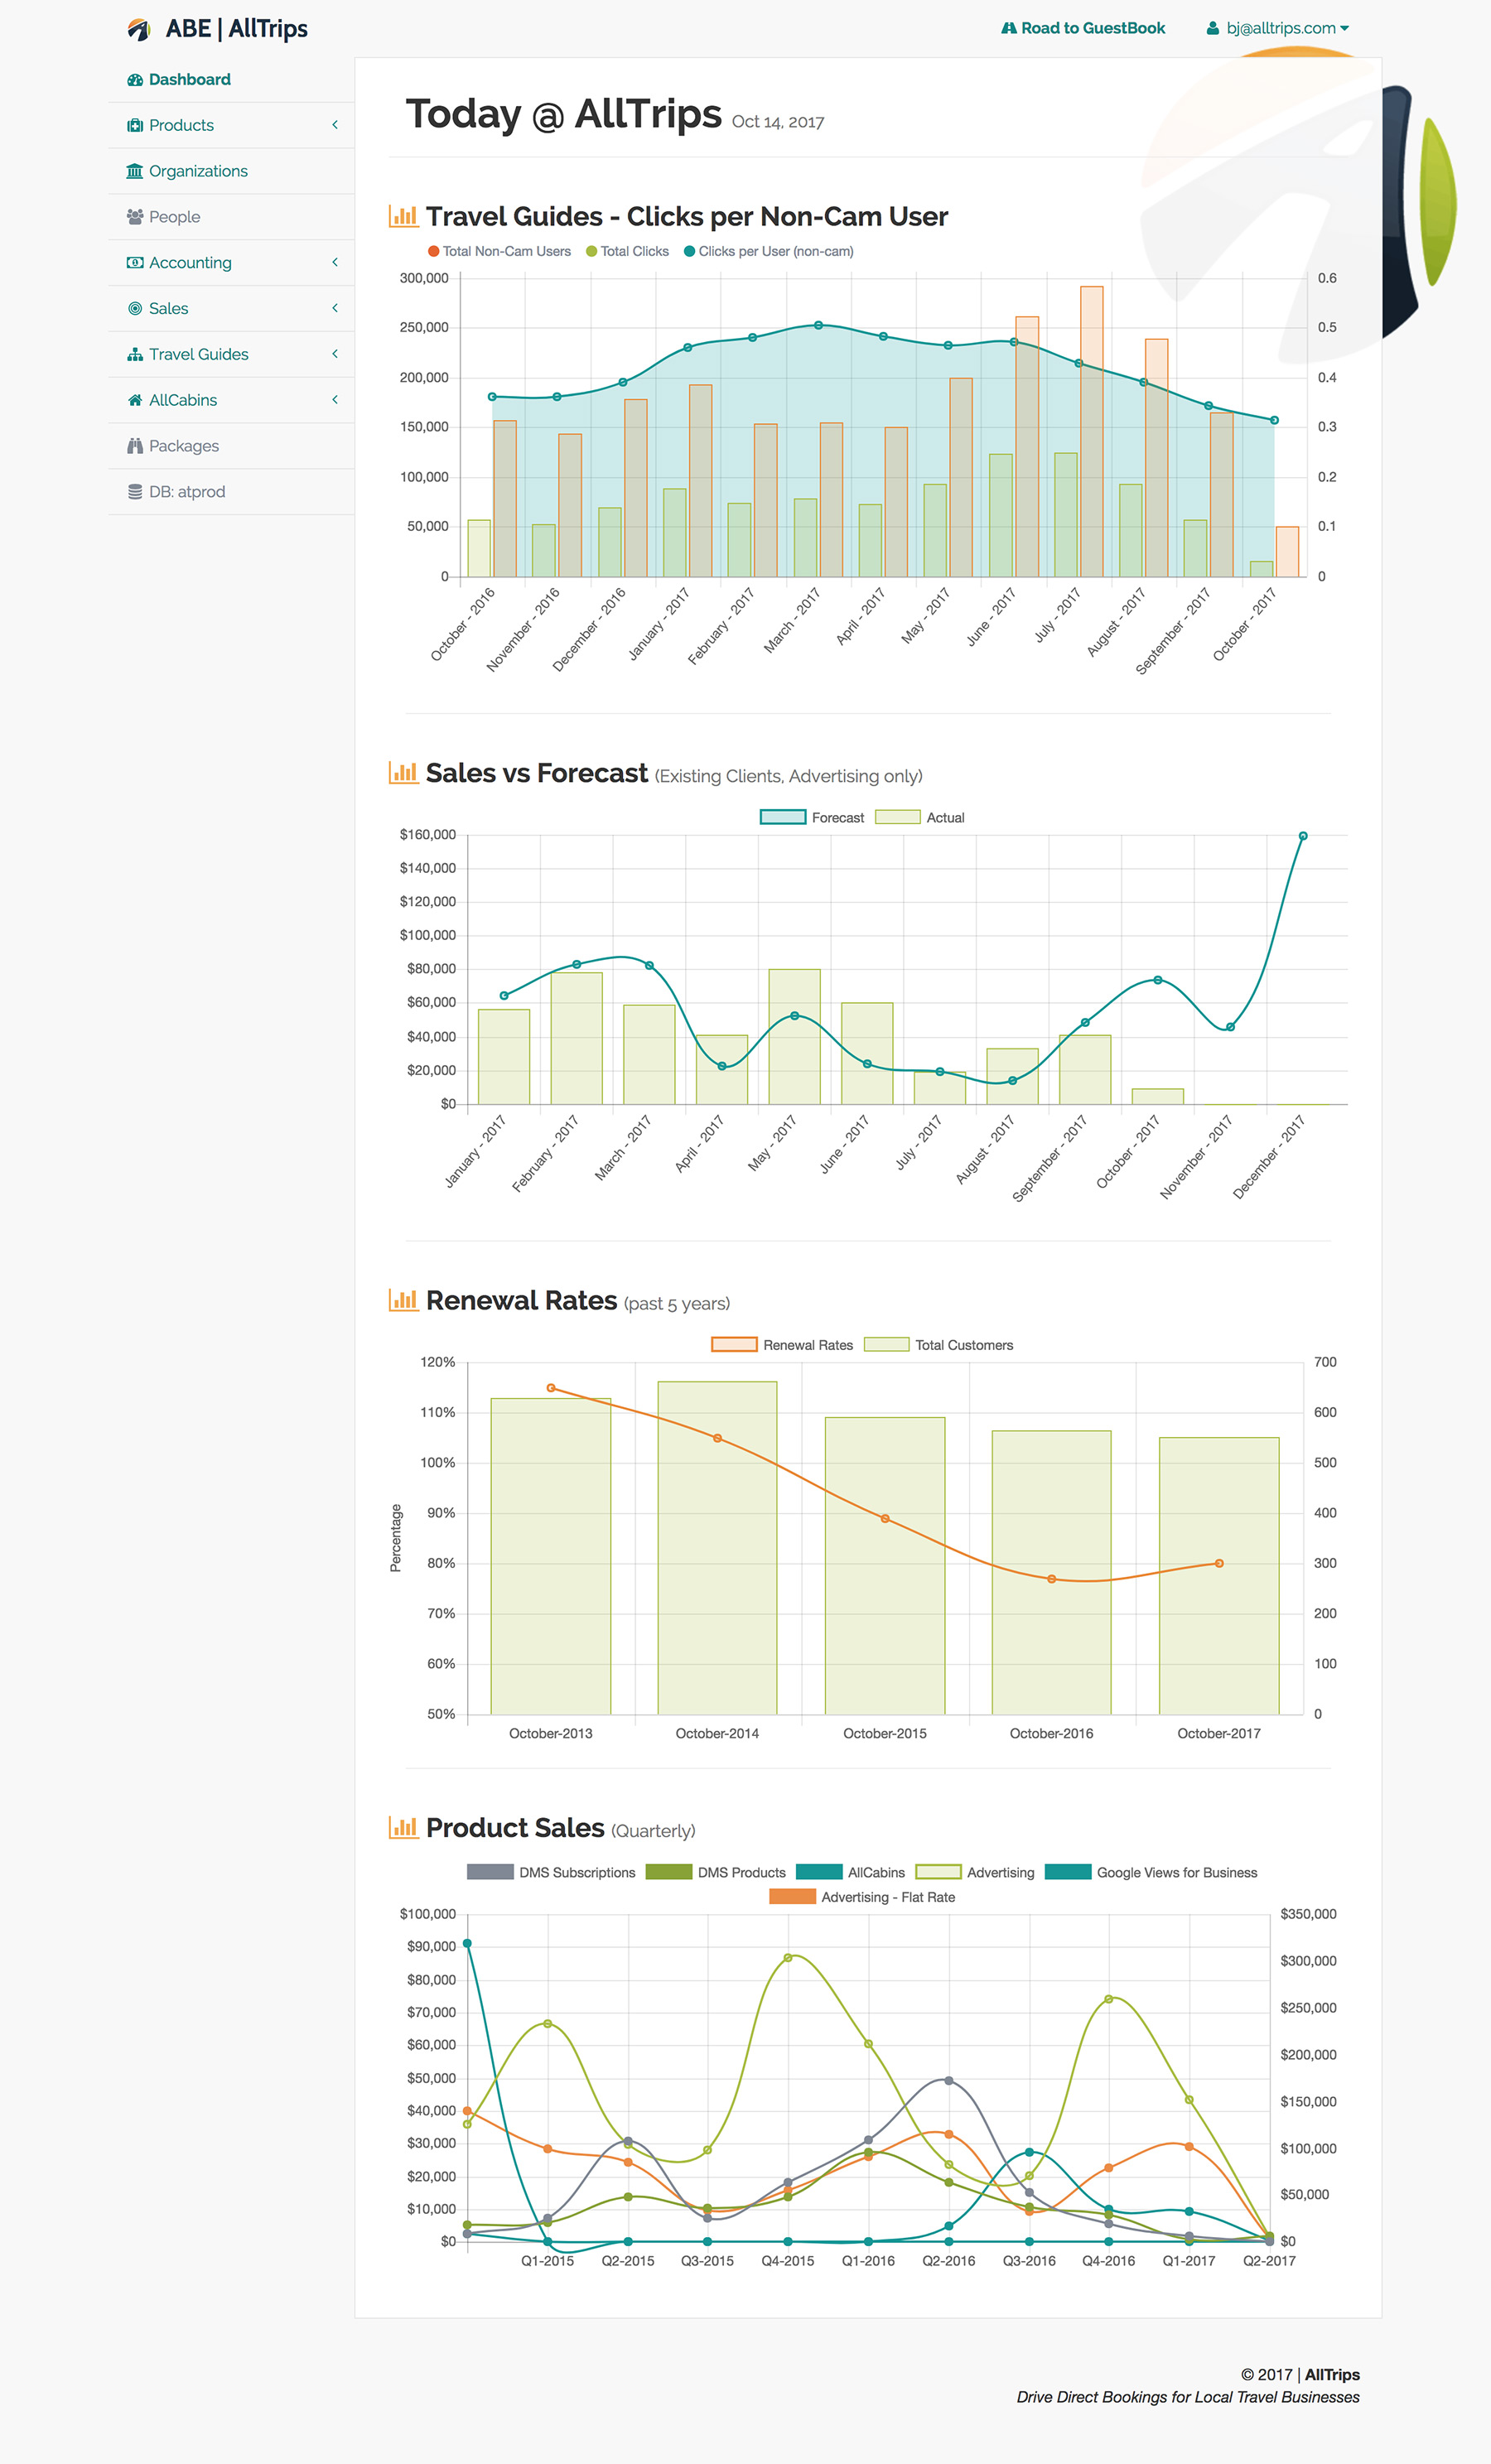Open the bj@alltrips.com user dropdown
Image resolution: width=1491 pixels, height=2464 pixels.
[x=1278, y=28]
